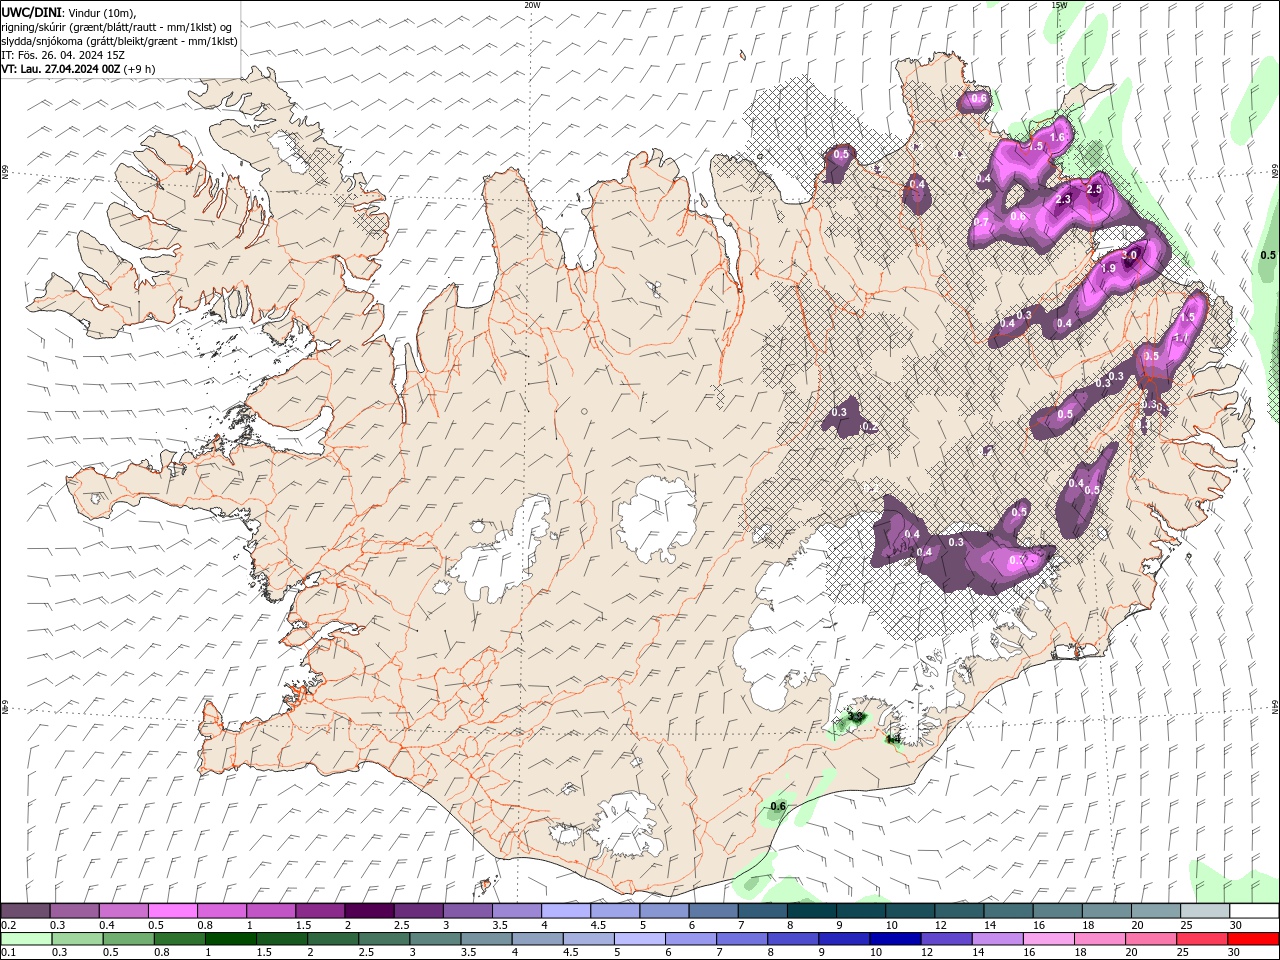Select the lavender 4 swatch in upper legend
Screen dimensions: 1280x960
(x=566, y=910)
